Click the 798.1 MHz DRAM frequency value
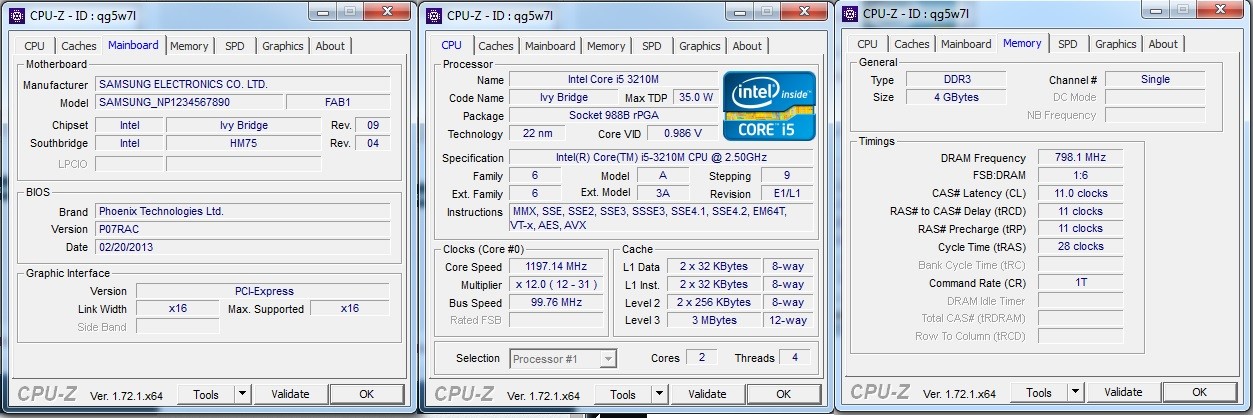 click(x=1080, y=158)
